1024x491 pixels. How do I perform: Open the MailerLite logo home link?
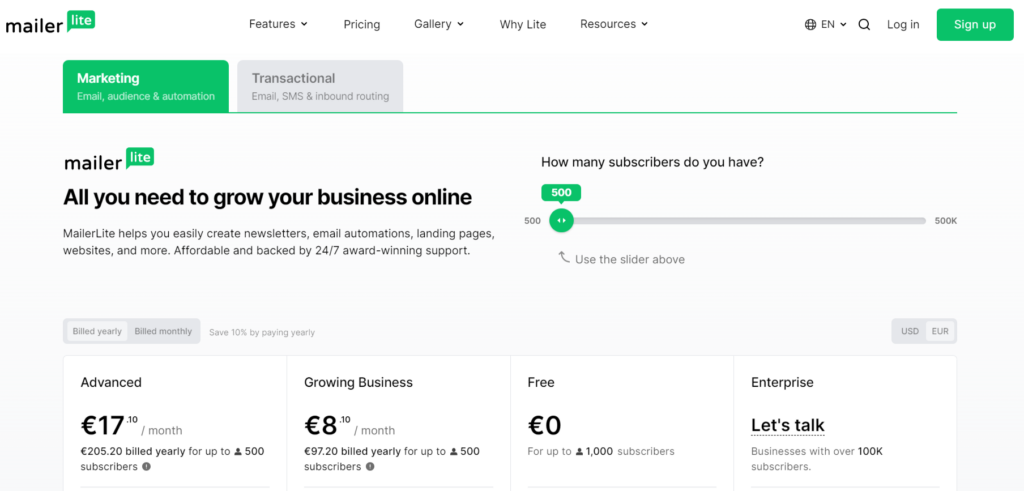pos(50,24)
